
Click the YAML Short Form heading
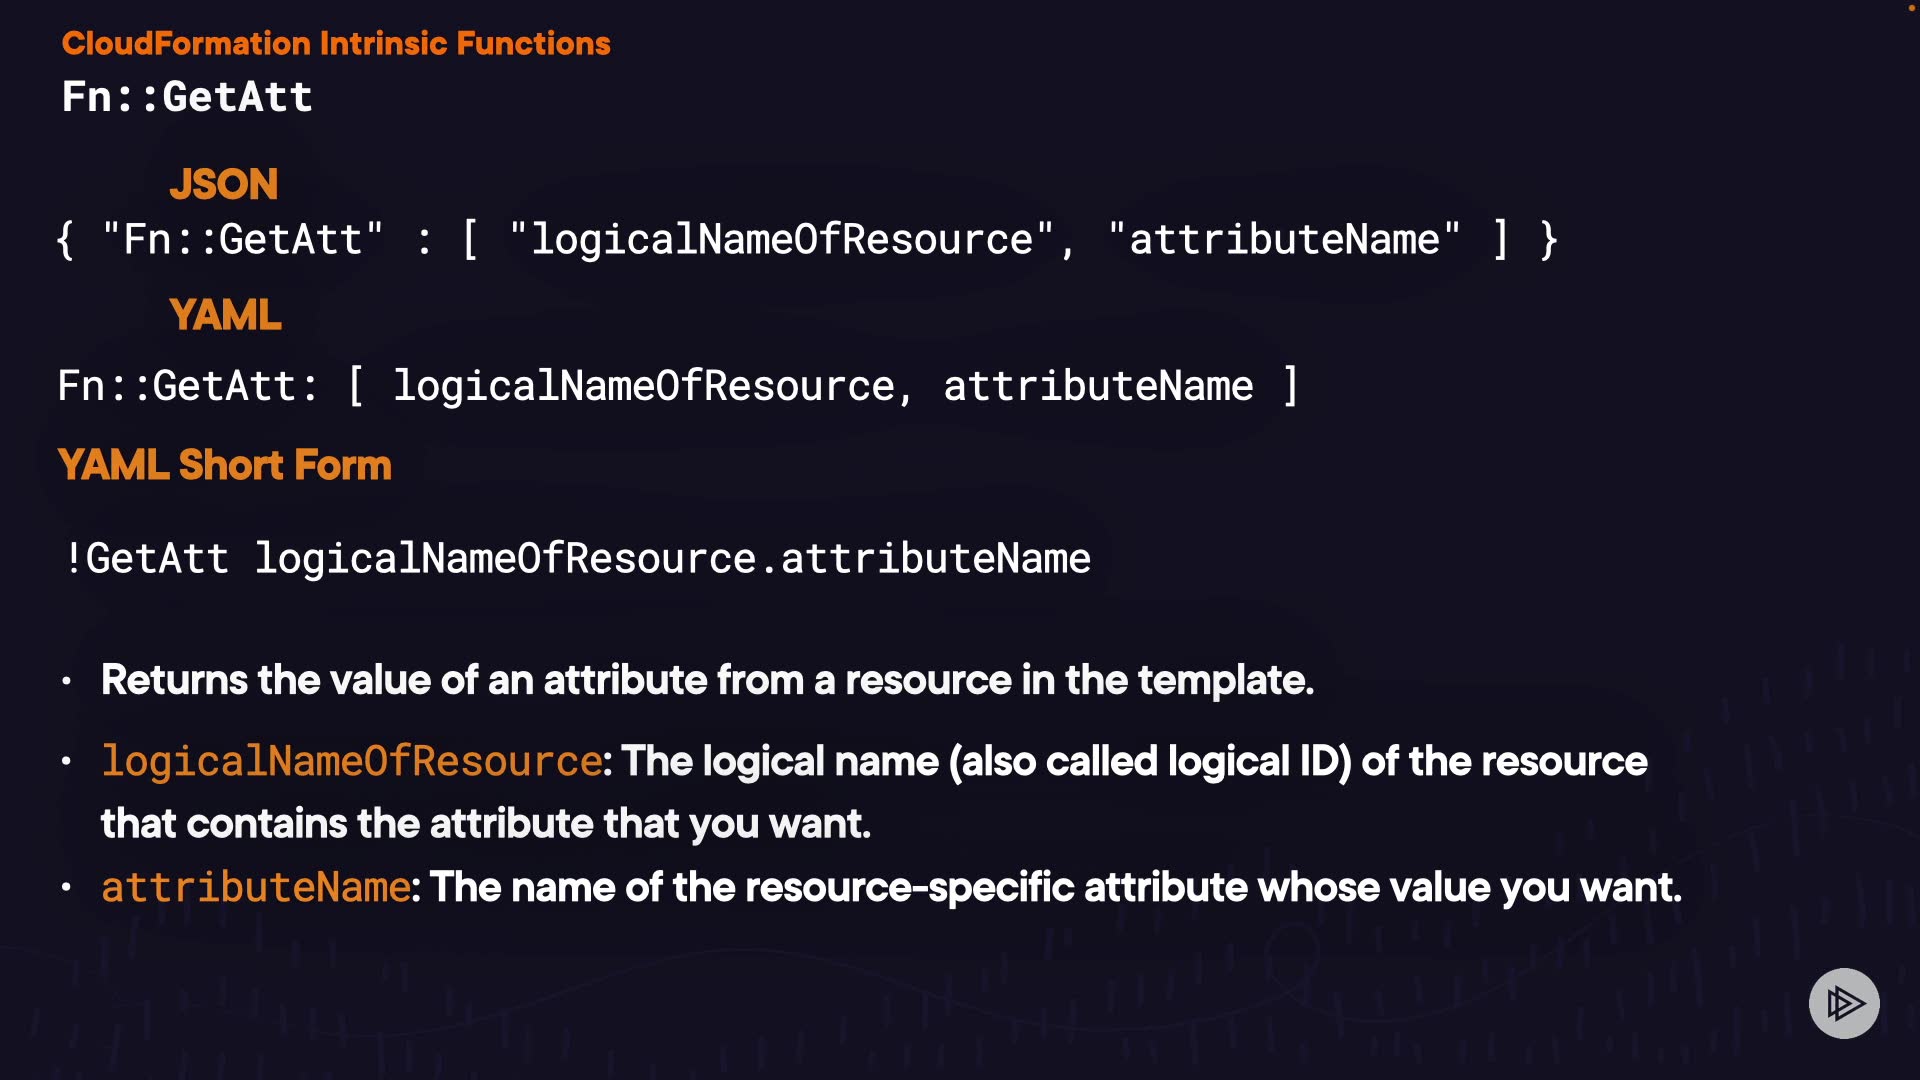[225, 465]
